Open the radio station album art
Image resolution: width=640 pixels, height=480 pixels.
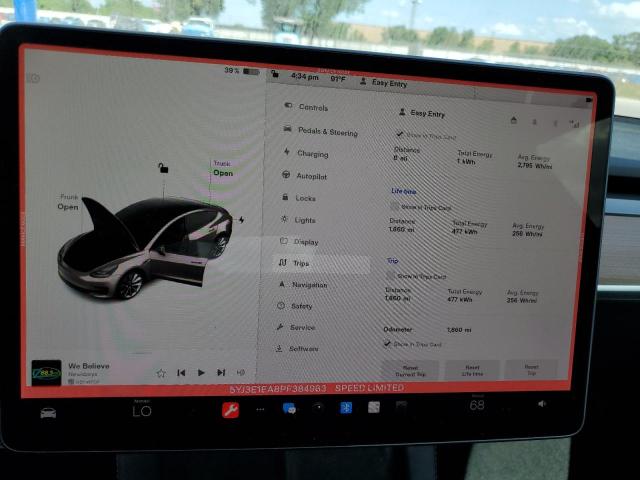tap(47, 373)
